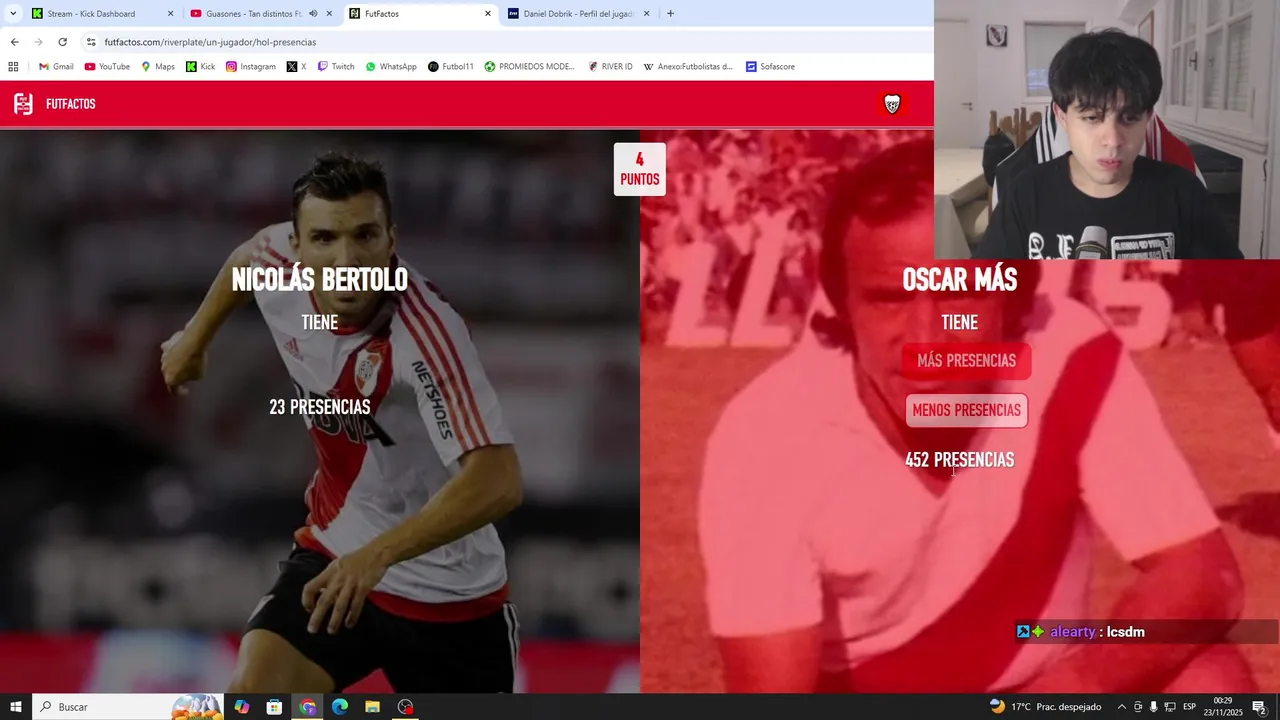Go forward with the forward arrow

click(x=38, y=42)
